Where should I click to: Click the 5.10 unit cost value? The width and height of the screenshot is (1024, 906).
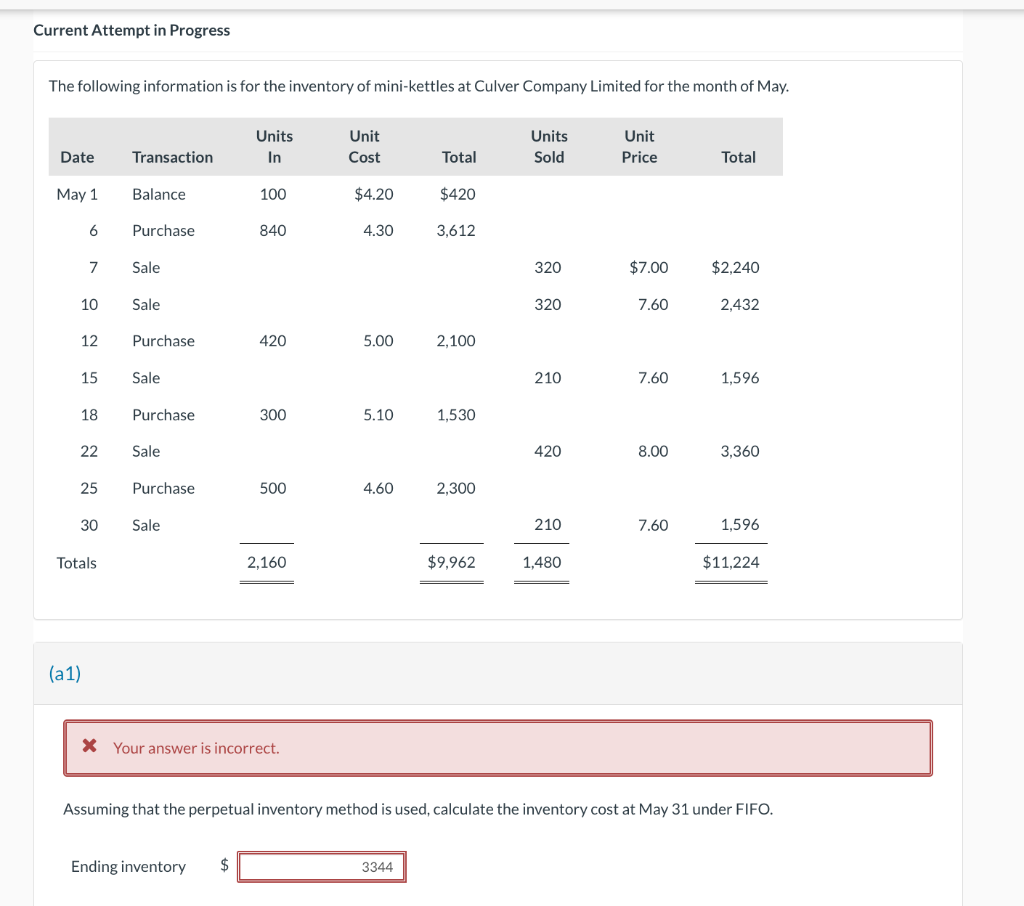coord(378,414)
